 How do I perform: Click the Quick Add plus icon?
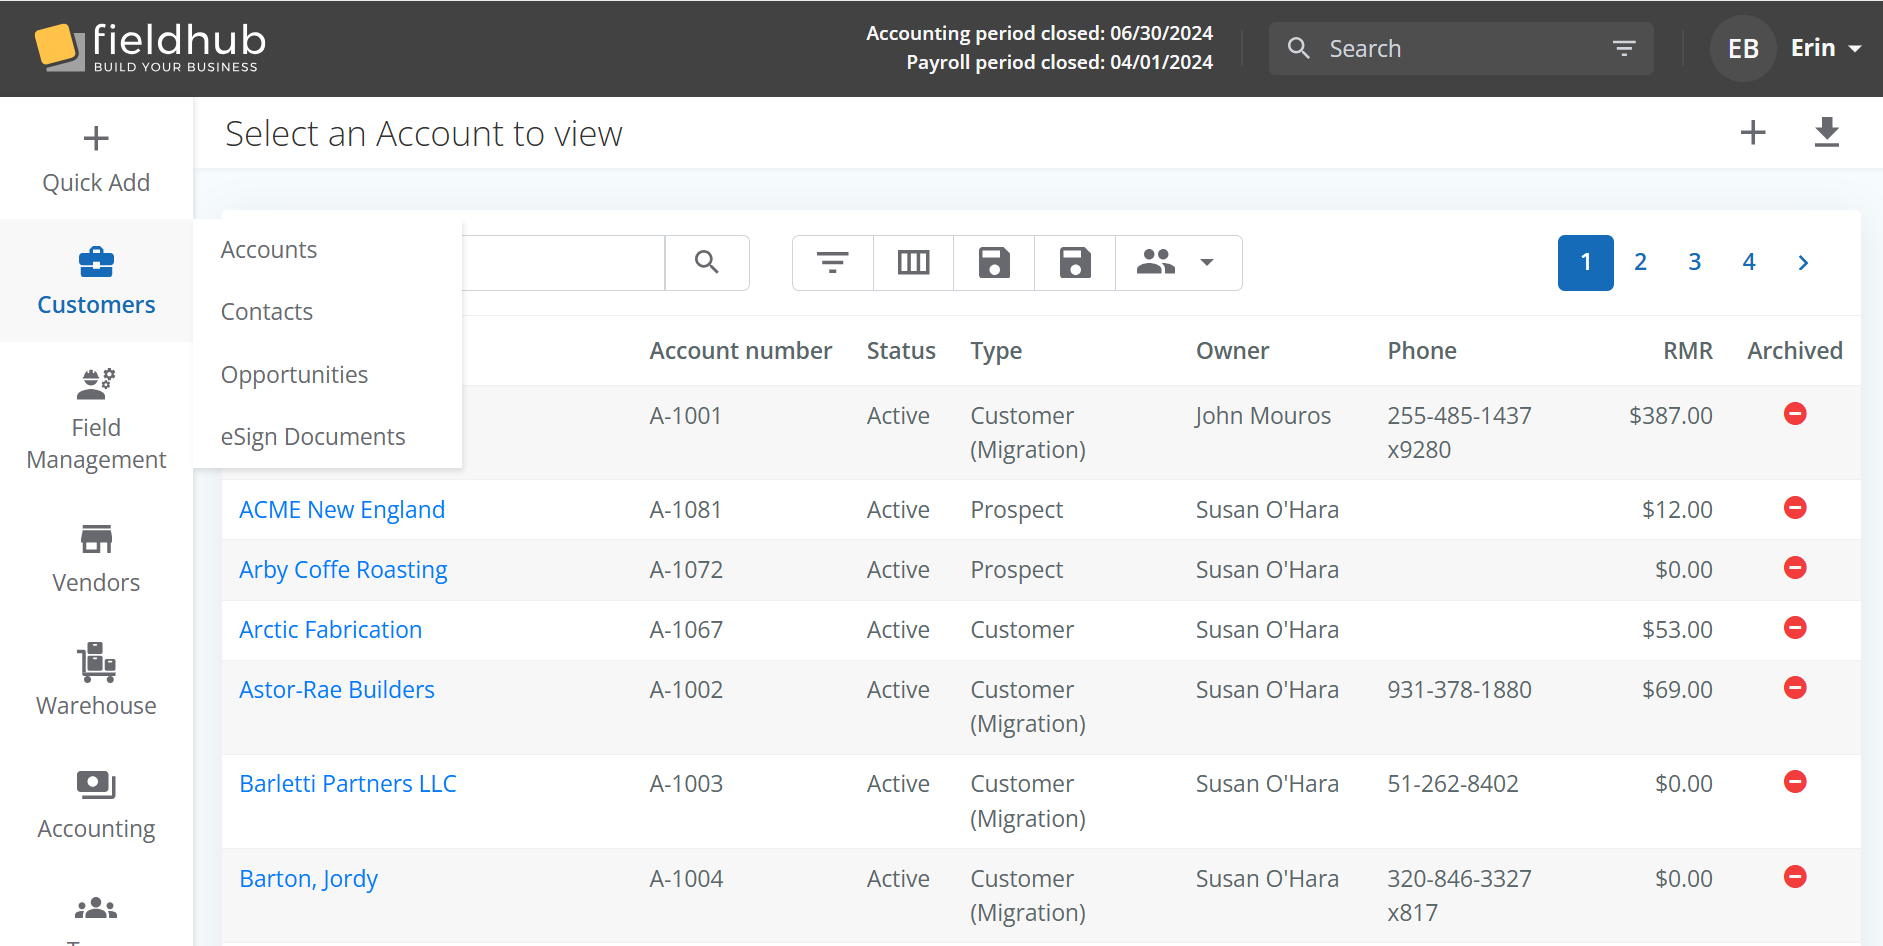point(96,138)
